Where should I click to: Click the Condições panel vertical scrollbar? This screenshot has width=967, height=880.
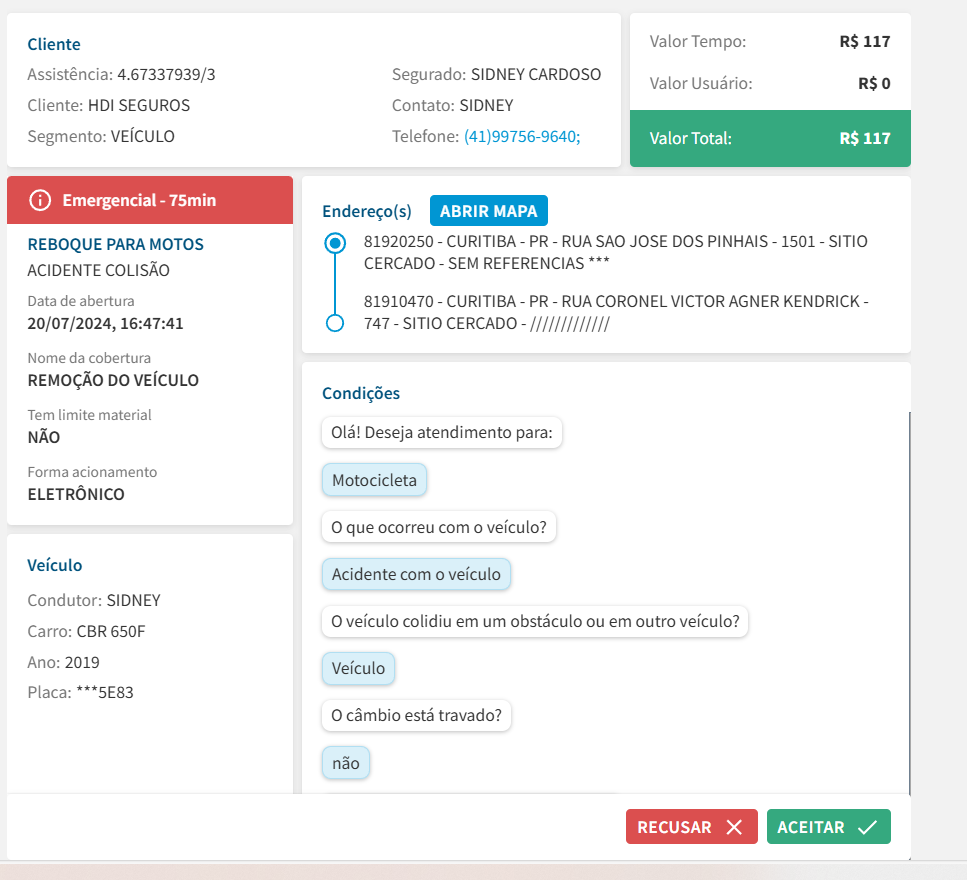point(909,600)
